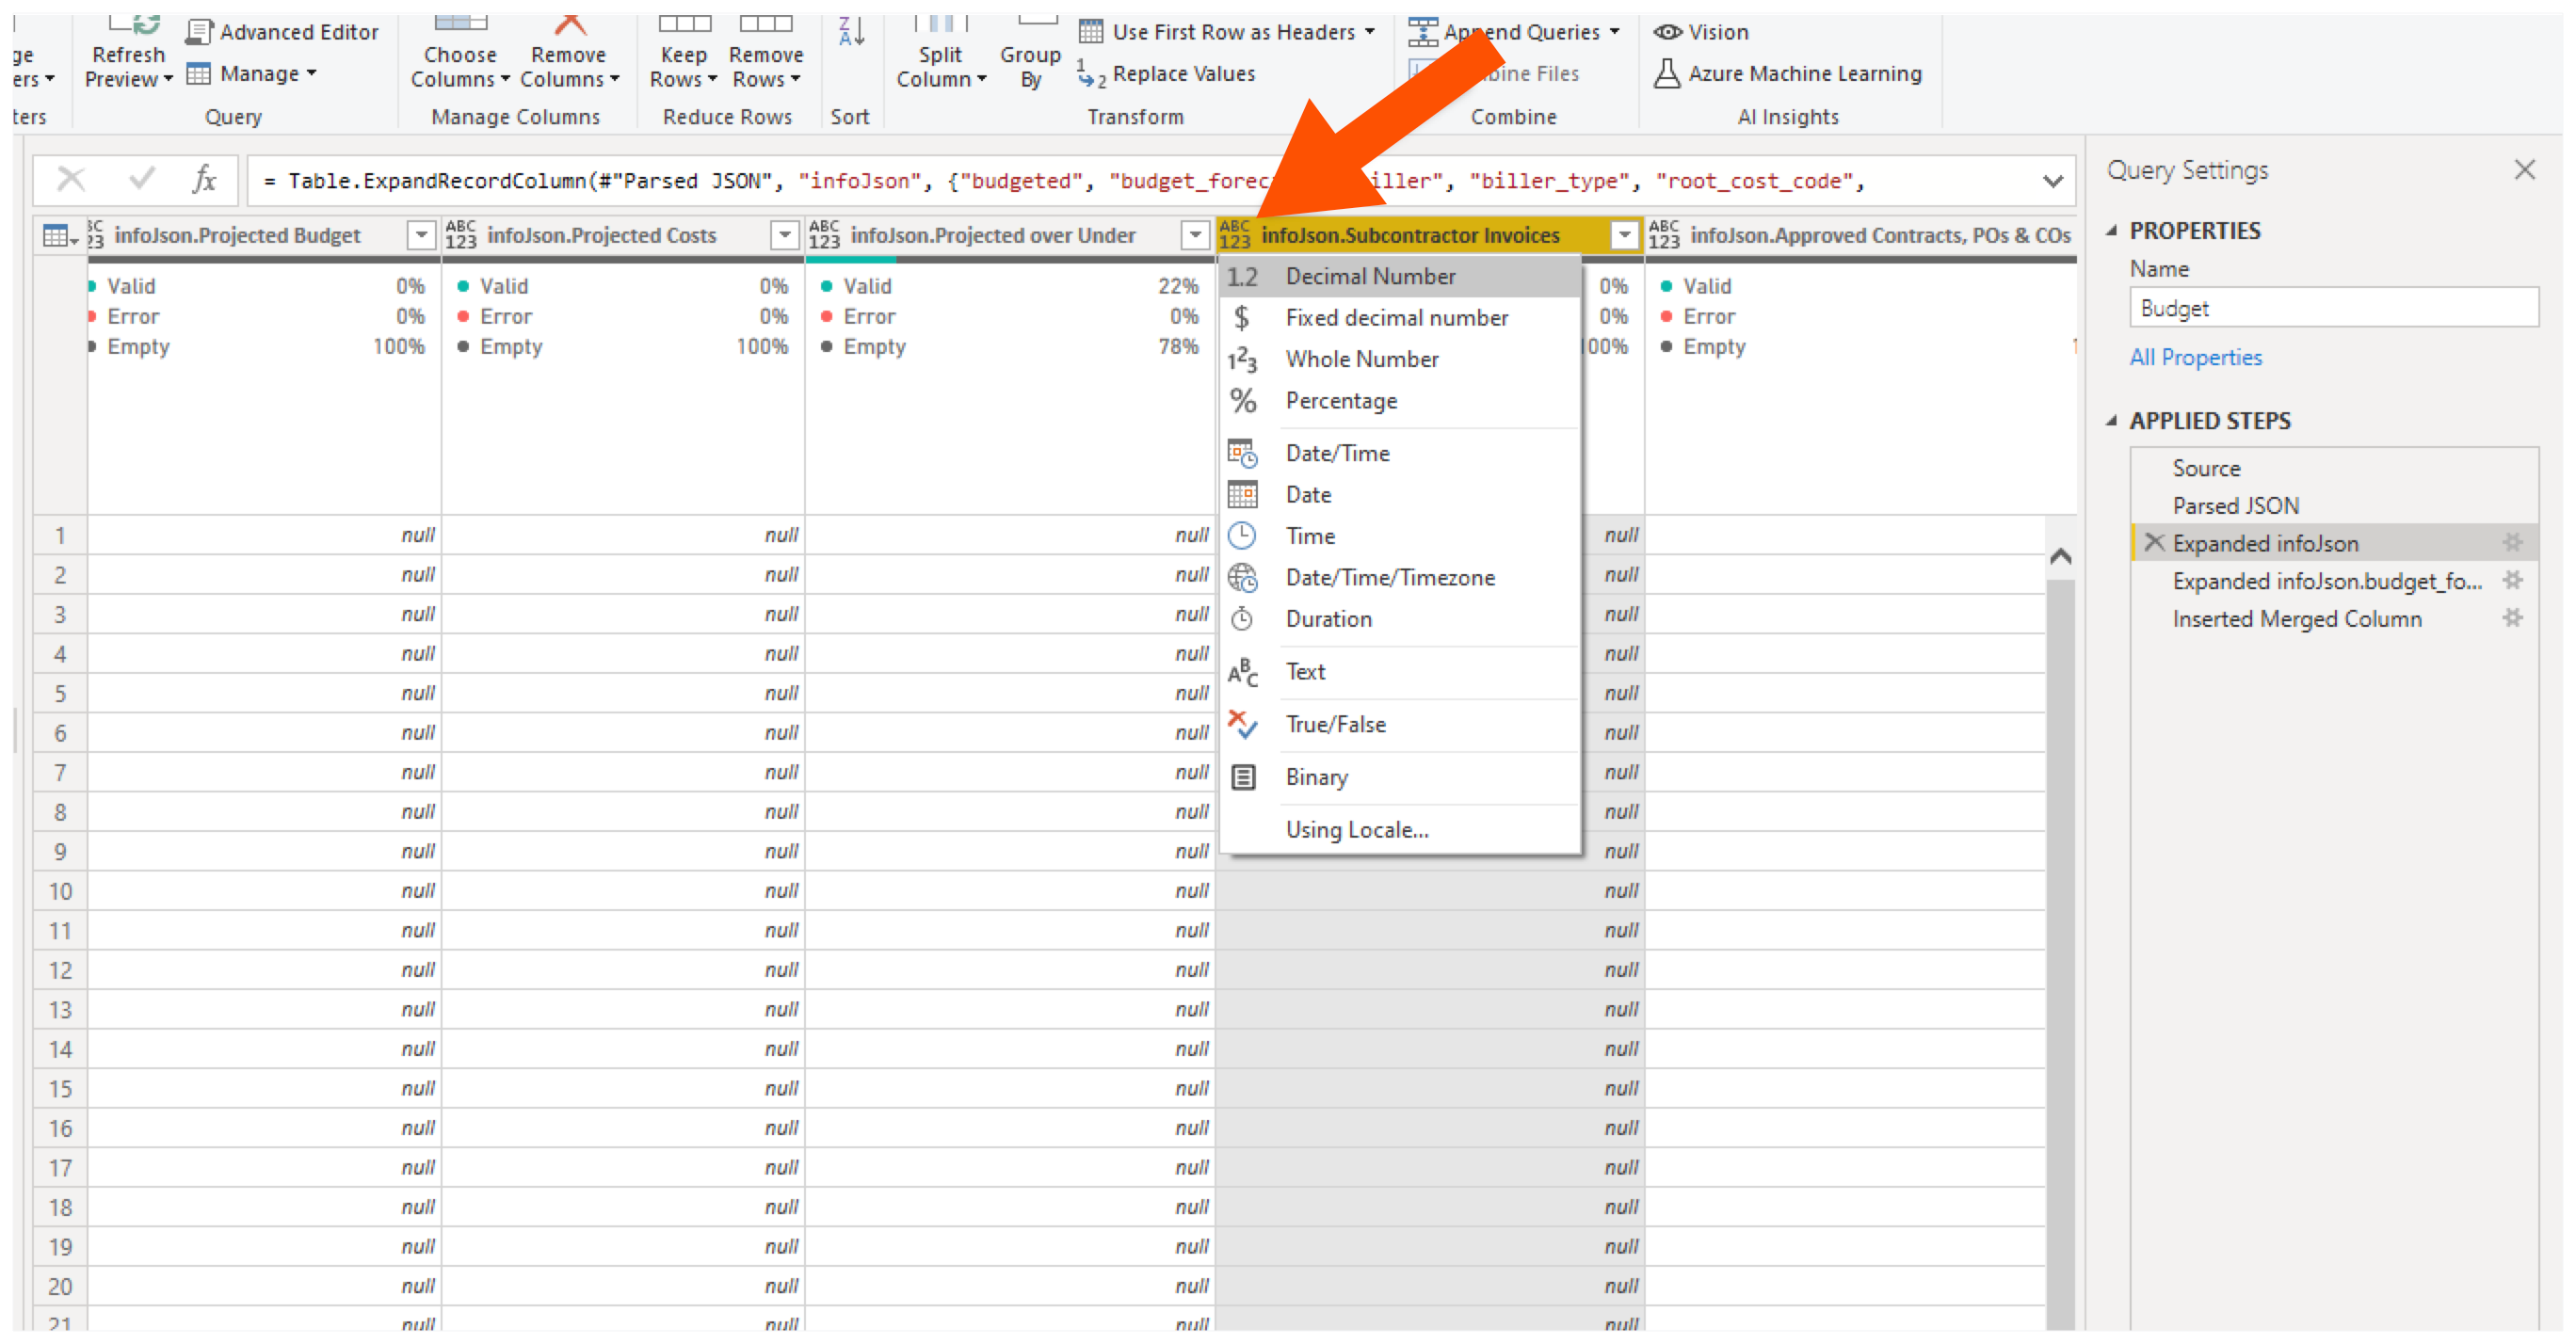Click the scroll-up arrow of data grid
The width and height of the screenshot is (2576, 1344).
coord(2060,556)
